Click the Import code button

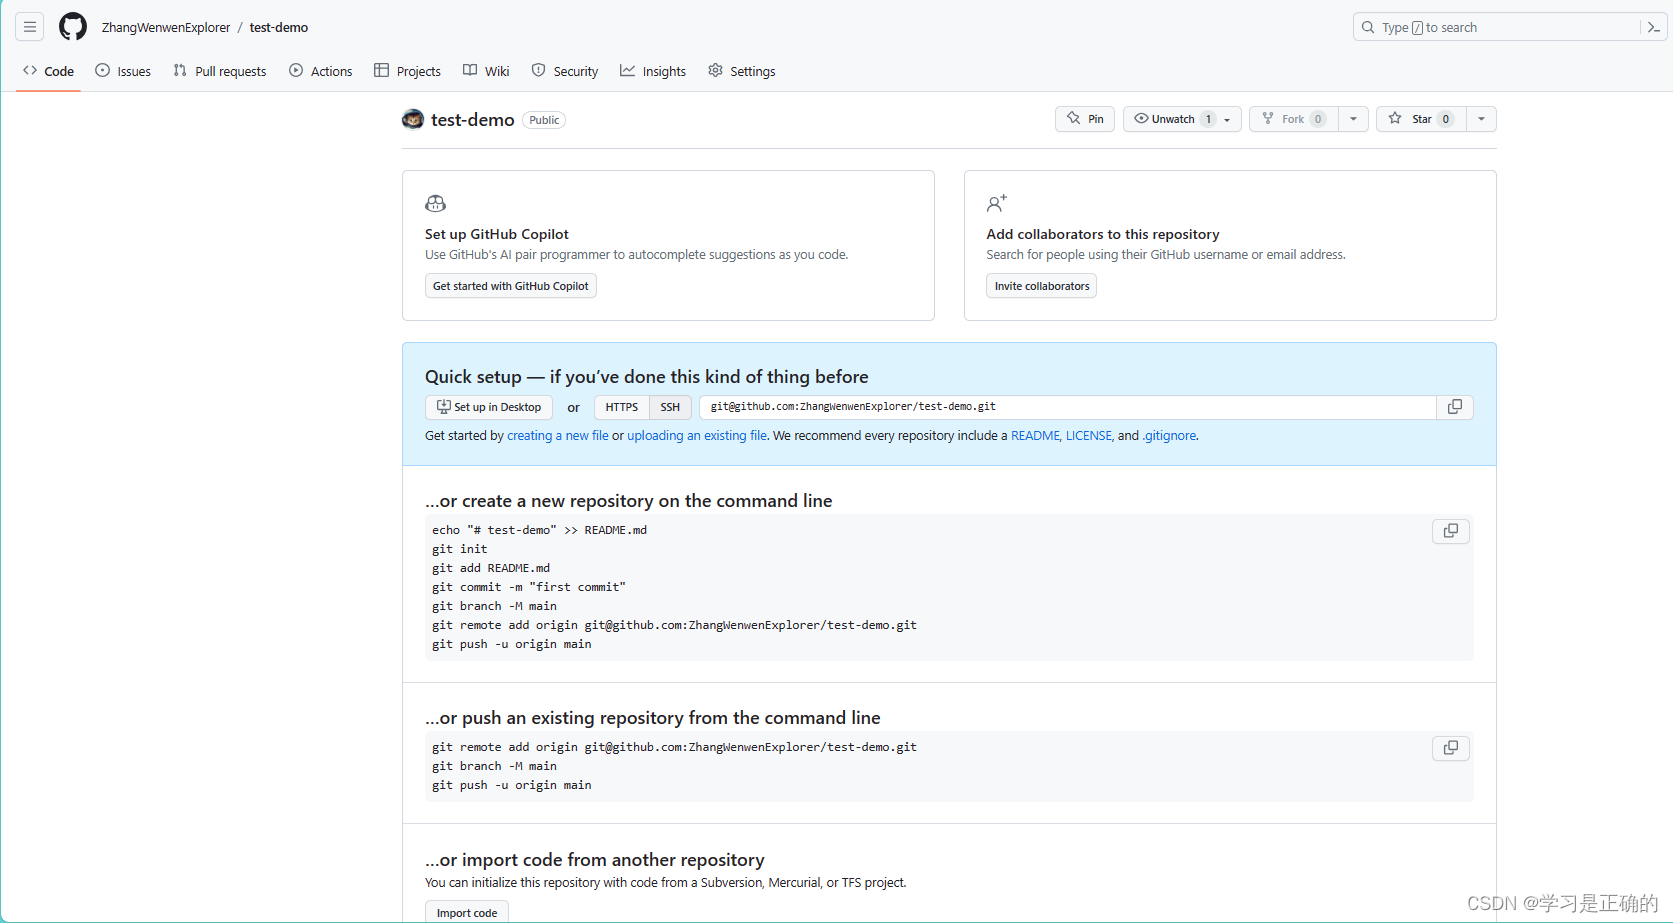tap(467, 912)
